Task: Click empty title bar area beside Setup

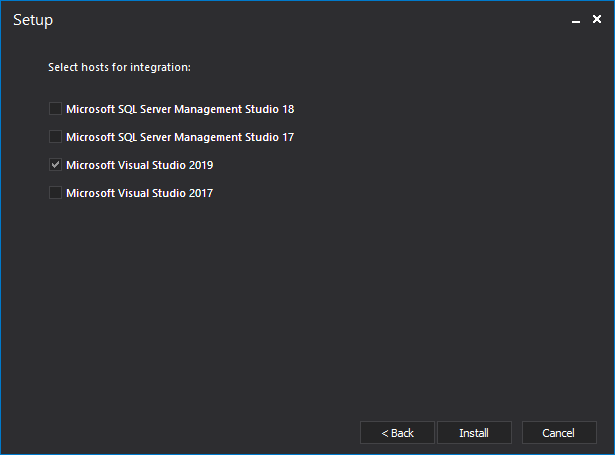Action: (x=300, y=20)
